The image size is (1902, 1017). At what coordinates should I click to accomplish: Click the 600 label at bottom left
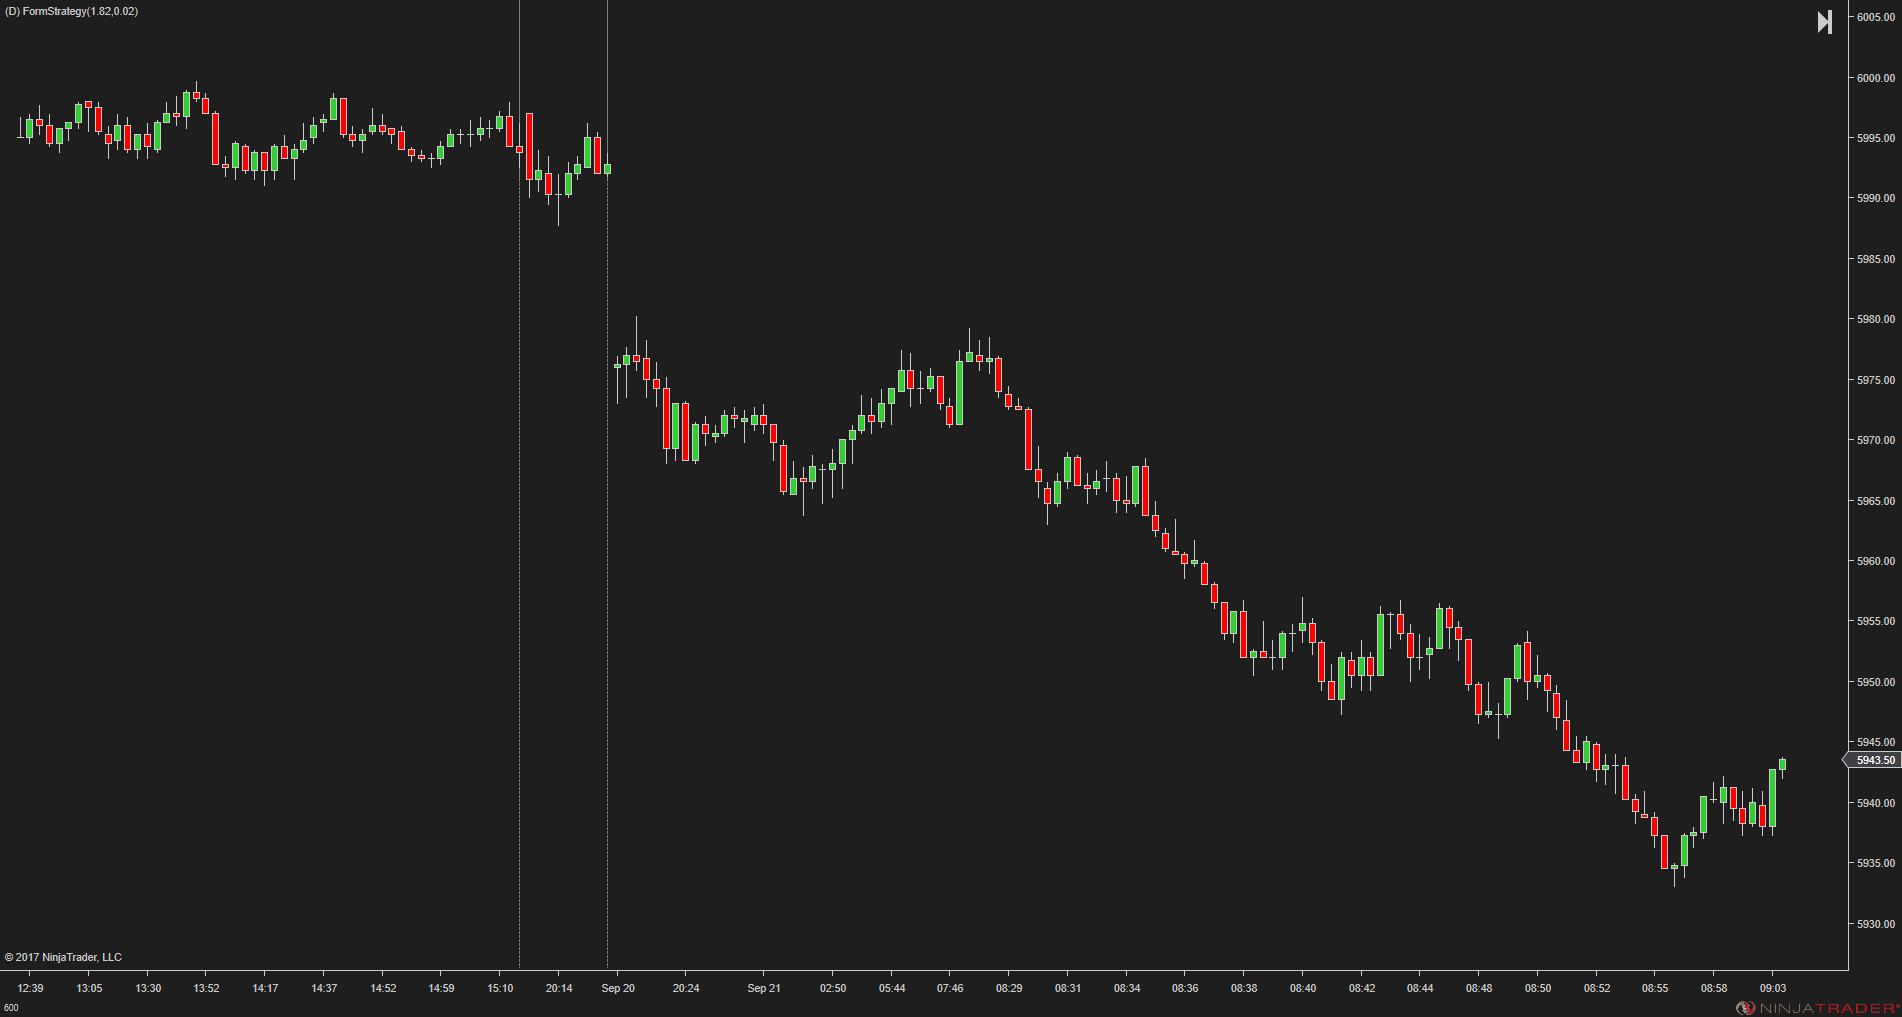(11, 1008)
